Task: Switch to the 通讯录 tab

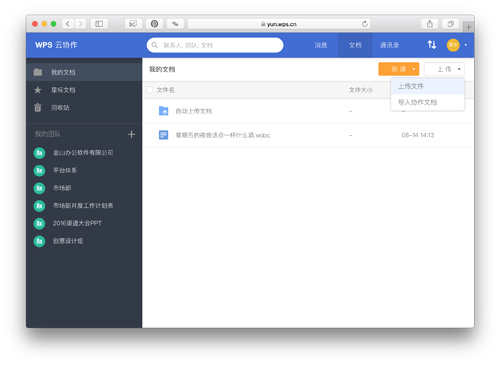Action: (389, 45)
